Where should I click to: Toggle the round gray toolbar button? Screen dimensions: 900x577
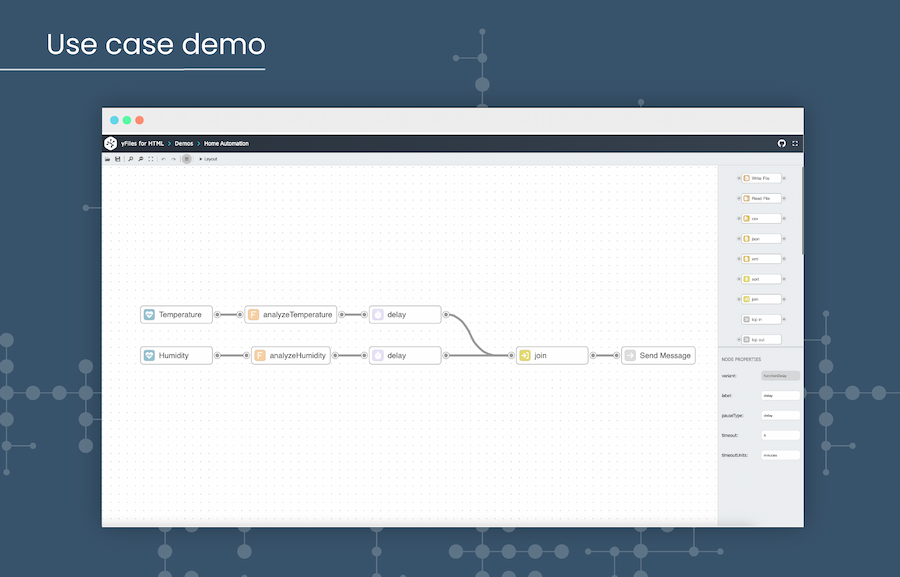pos(186,159)
